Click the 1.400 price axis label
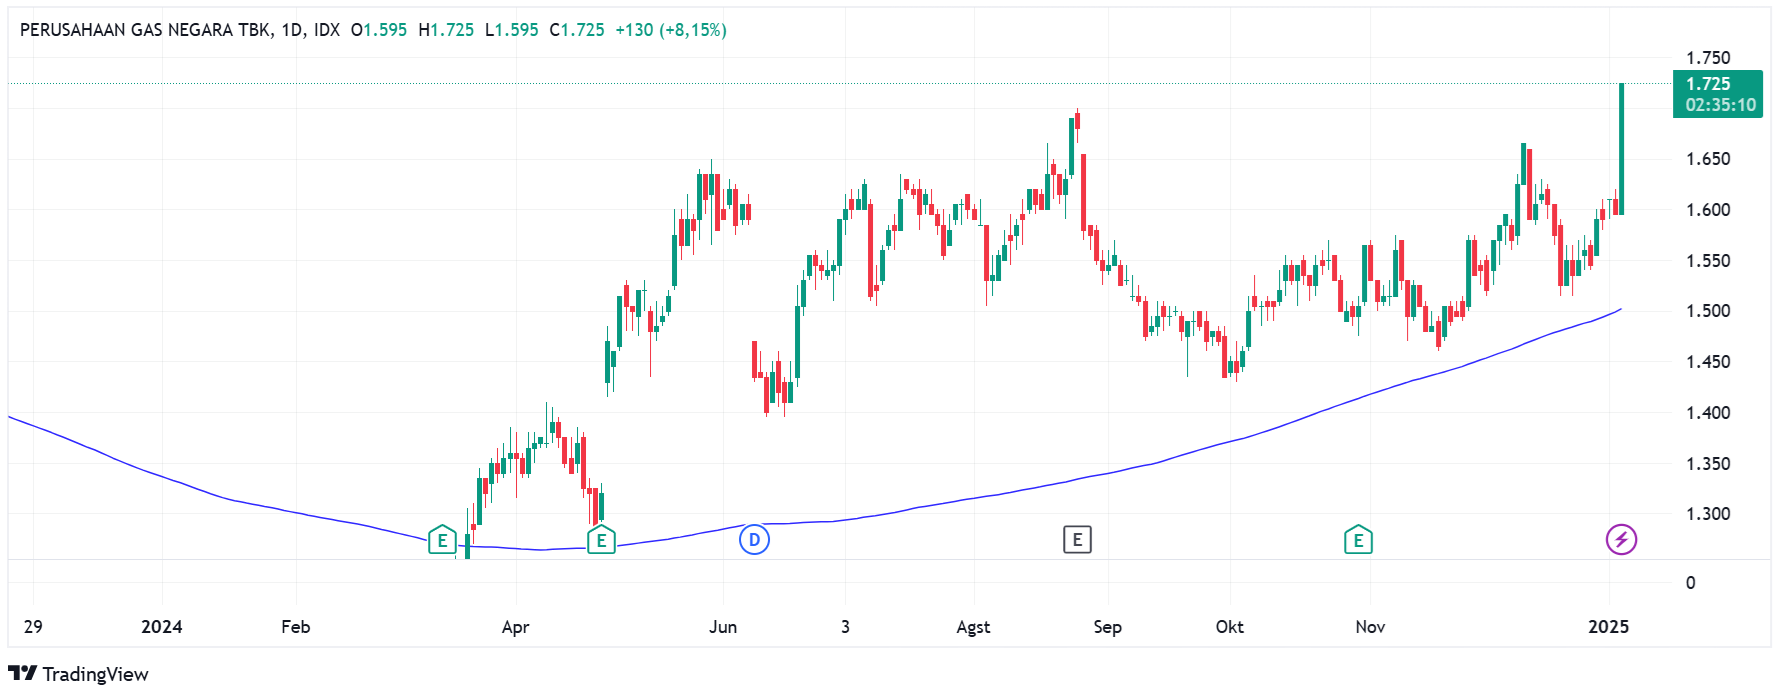The height and width of the screenshot is (692, 1778). (1708, 413)
